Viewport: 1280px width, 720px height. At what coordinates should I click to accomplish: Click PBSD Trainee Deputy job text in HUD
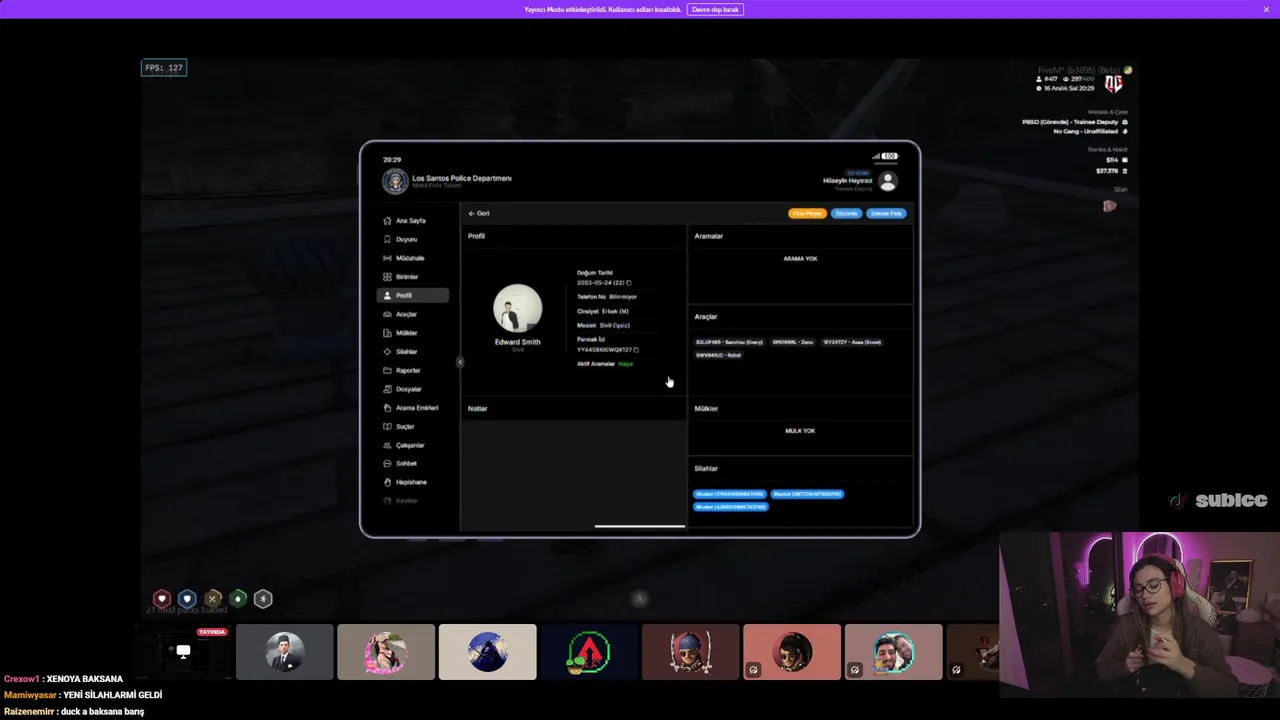click(x=1070, y=122)
